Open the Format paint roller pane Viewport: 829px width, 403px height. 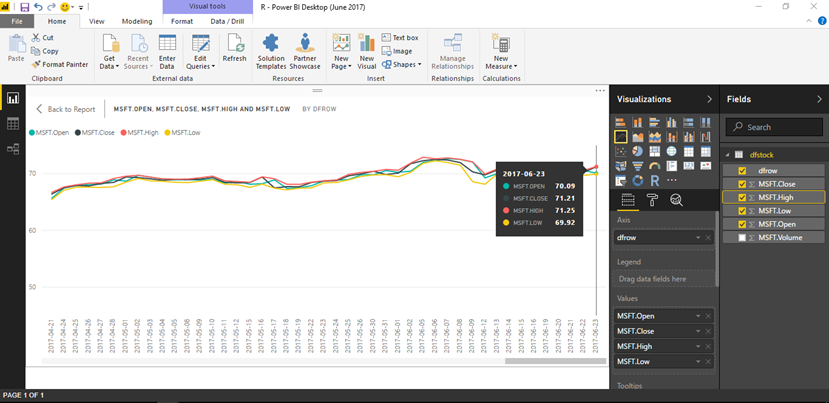[652, 200]
